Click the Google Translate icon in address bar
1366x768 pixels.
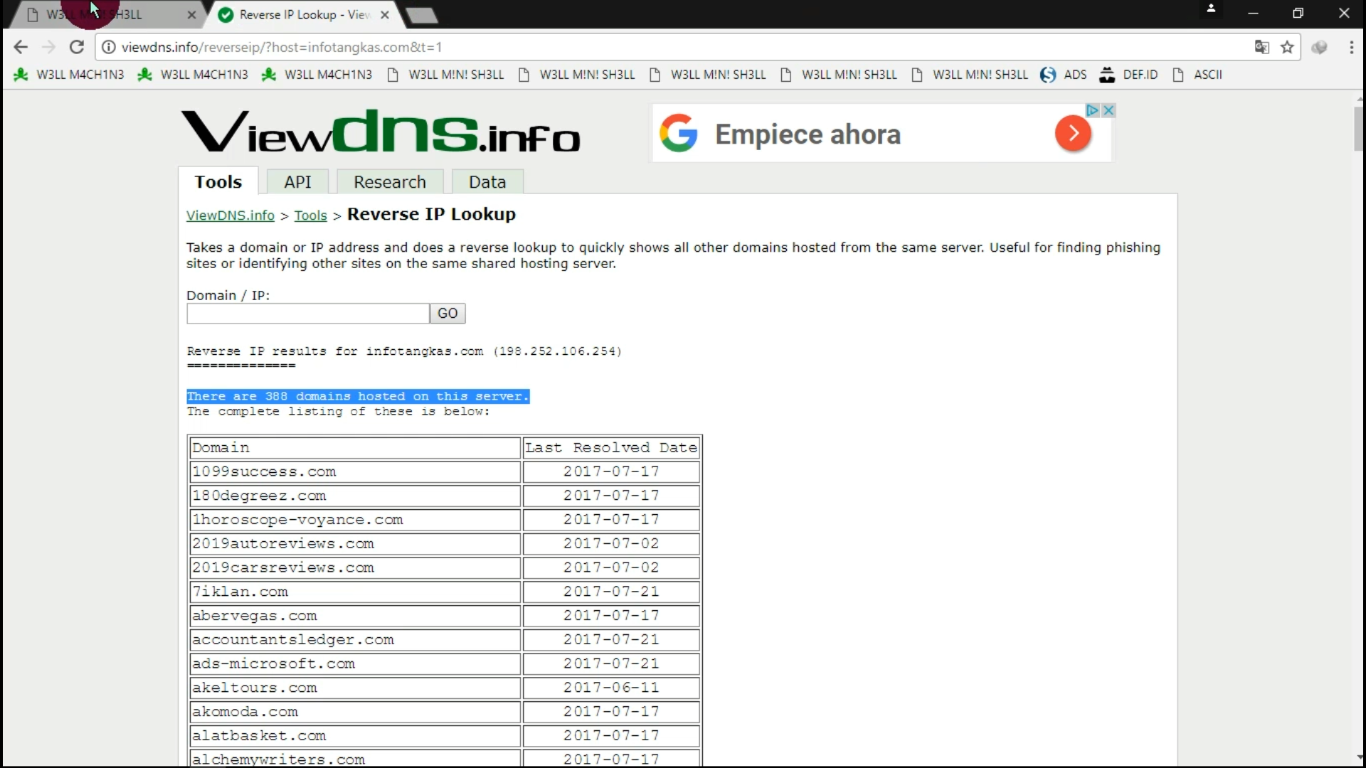tap(1261, 47)
